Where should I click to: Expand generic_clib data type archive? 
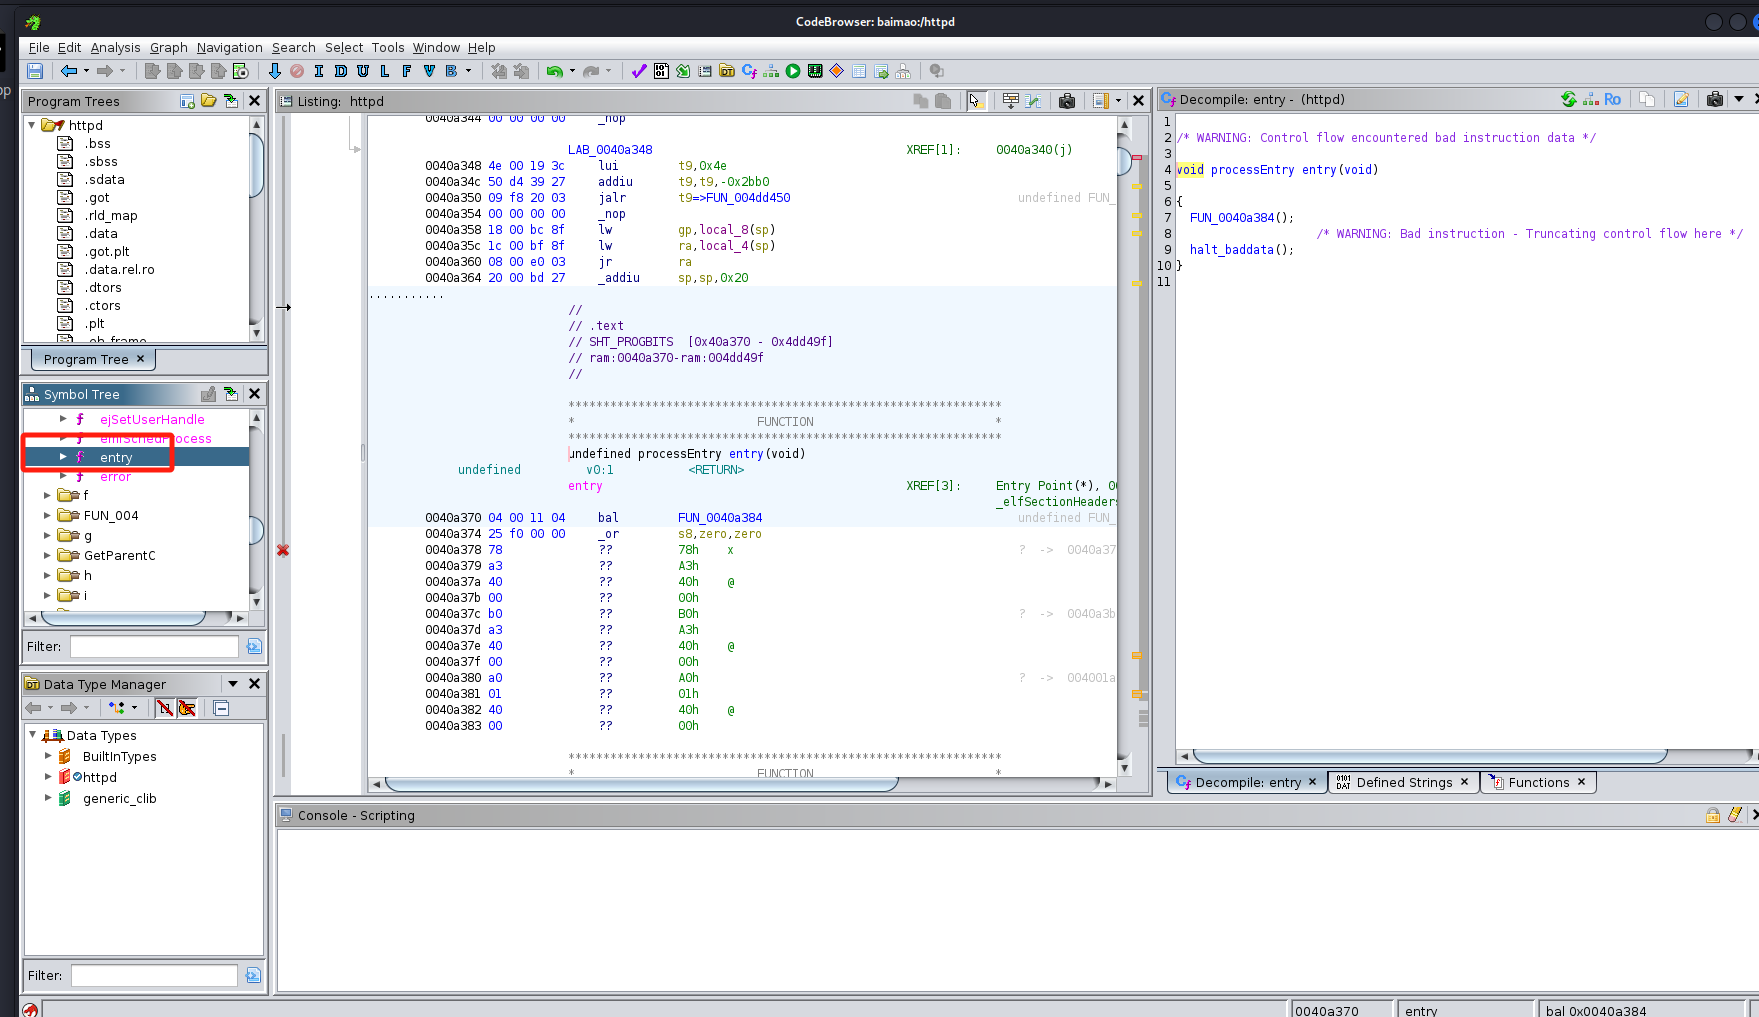click(48, 798)
